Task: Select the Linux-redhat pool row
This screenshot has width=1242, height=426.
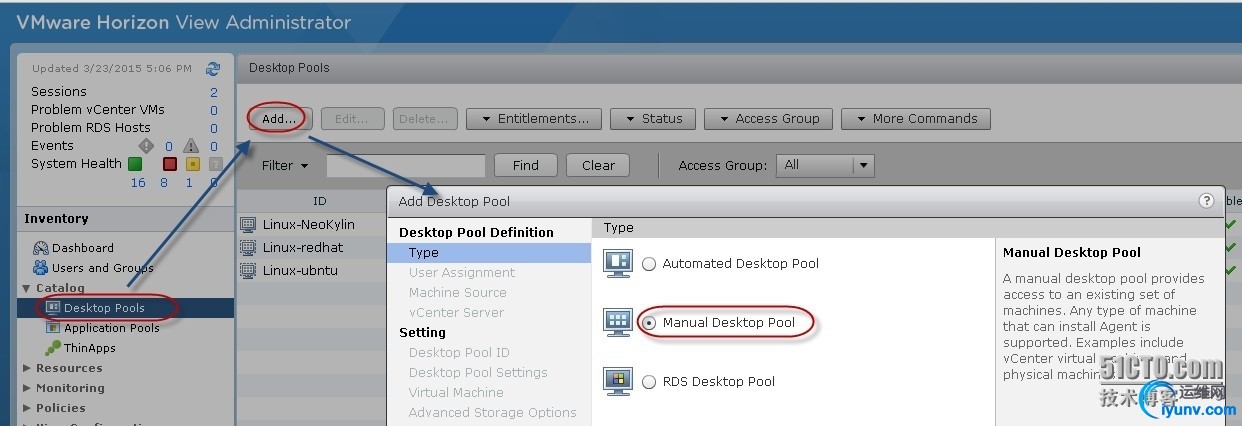Action: coord(312,247)
